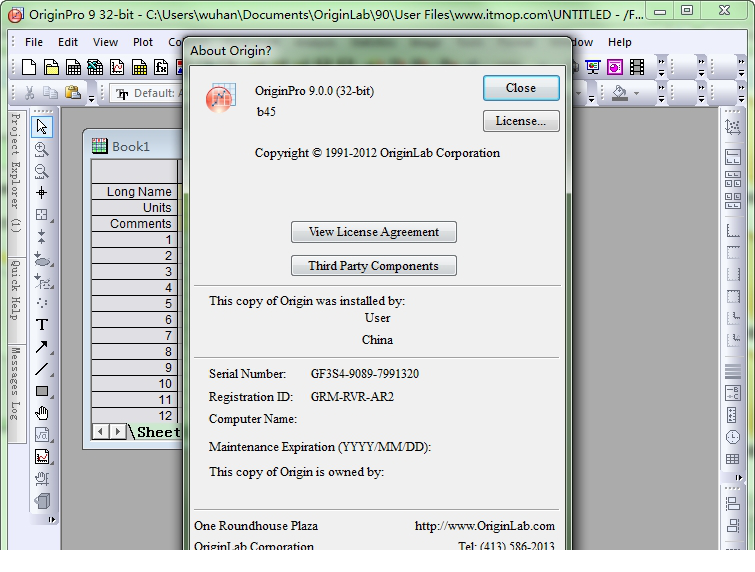Open the Plot menu

click(143, 42)
